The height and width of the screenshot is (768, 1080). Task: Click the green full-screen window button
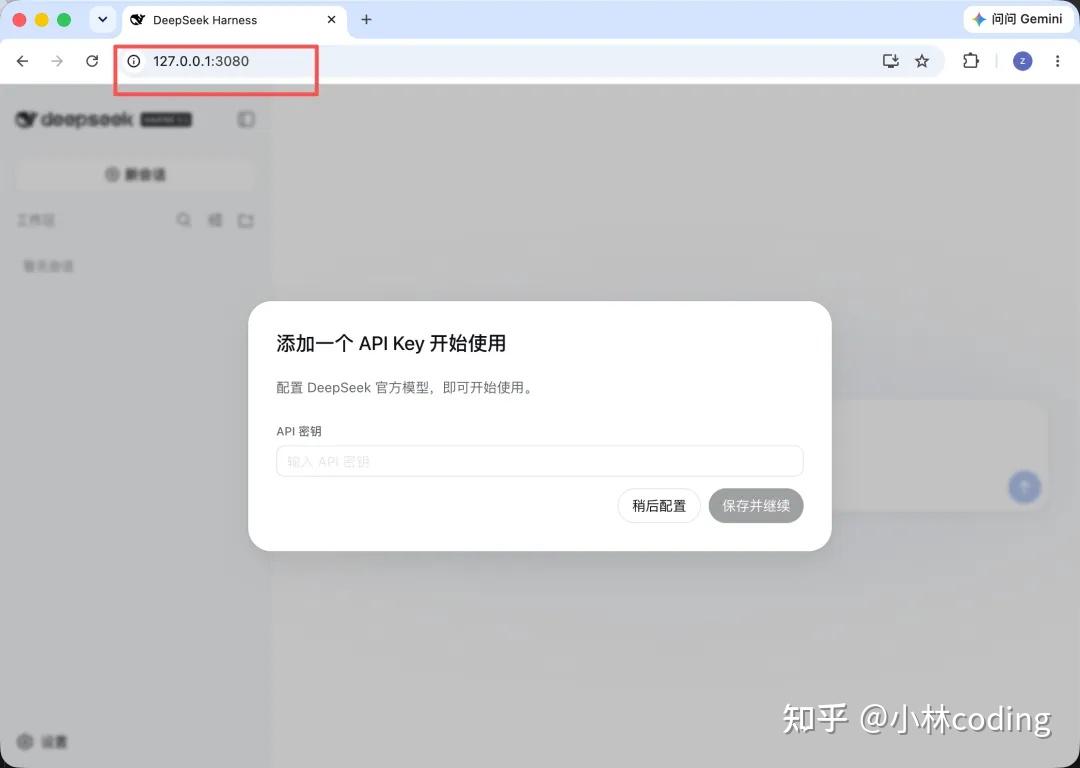pyautogui.click(x=64, y=19)
